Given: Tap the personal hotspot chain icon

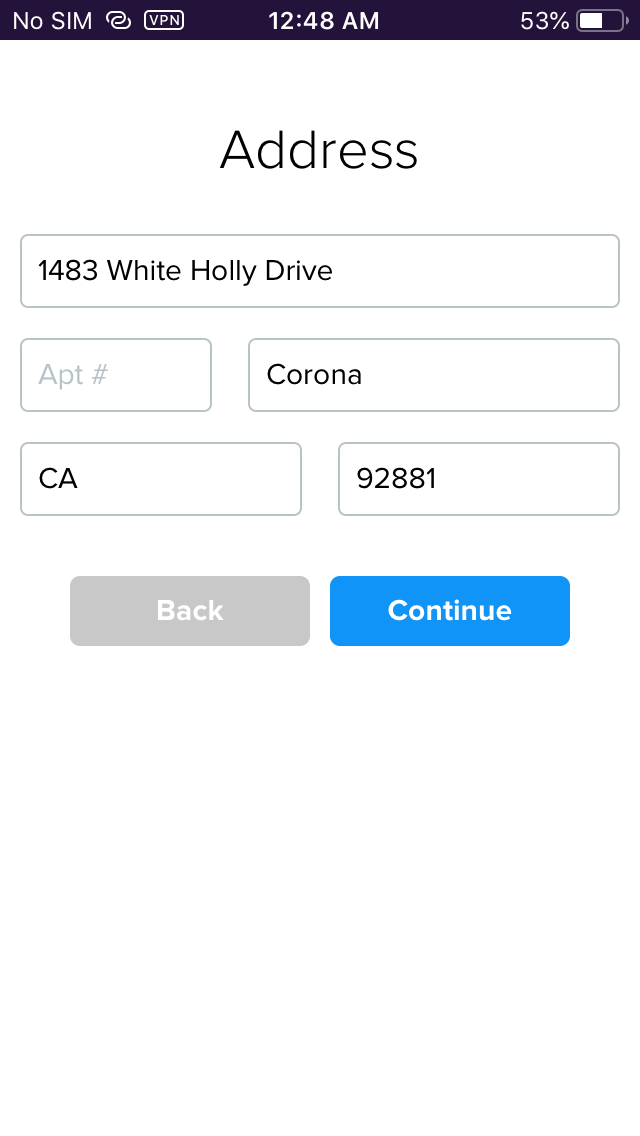Looking at the screenshot, I should (x=119, y=20).
